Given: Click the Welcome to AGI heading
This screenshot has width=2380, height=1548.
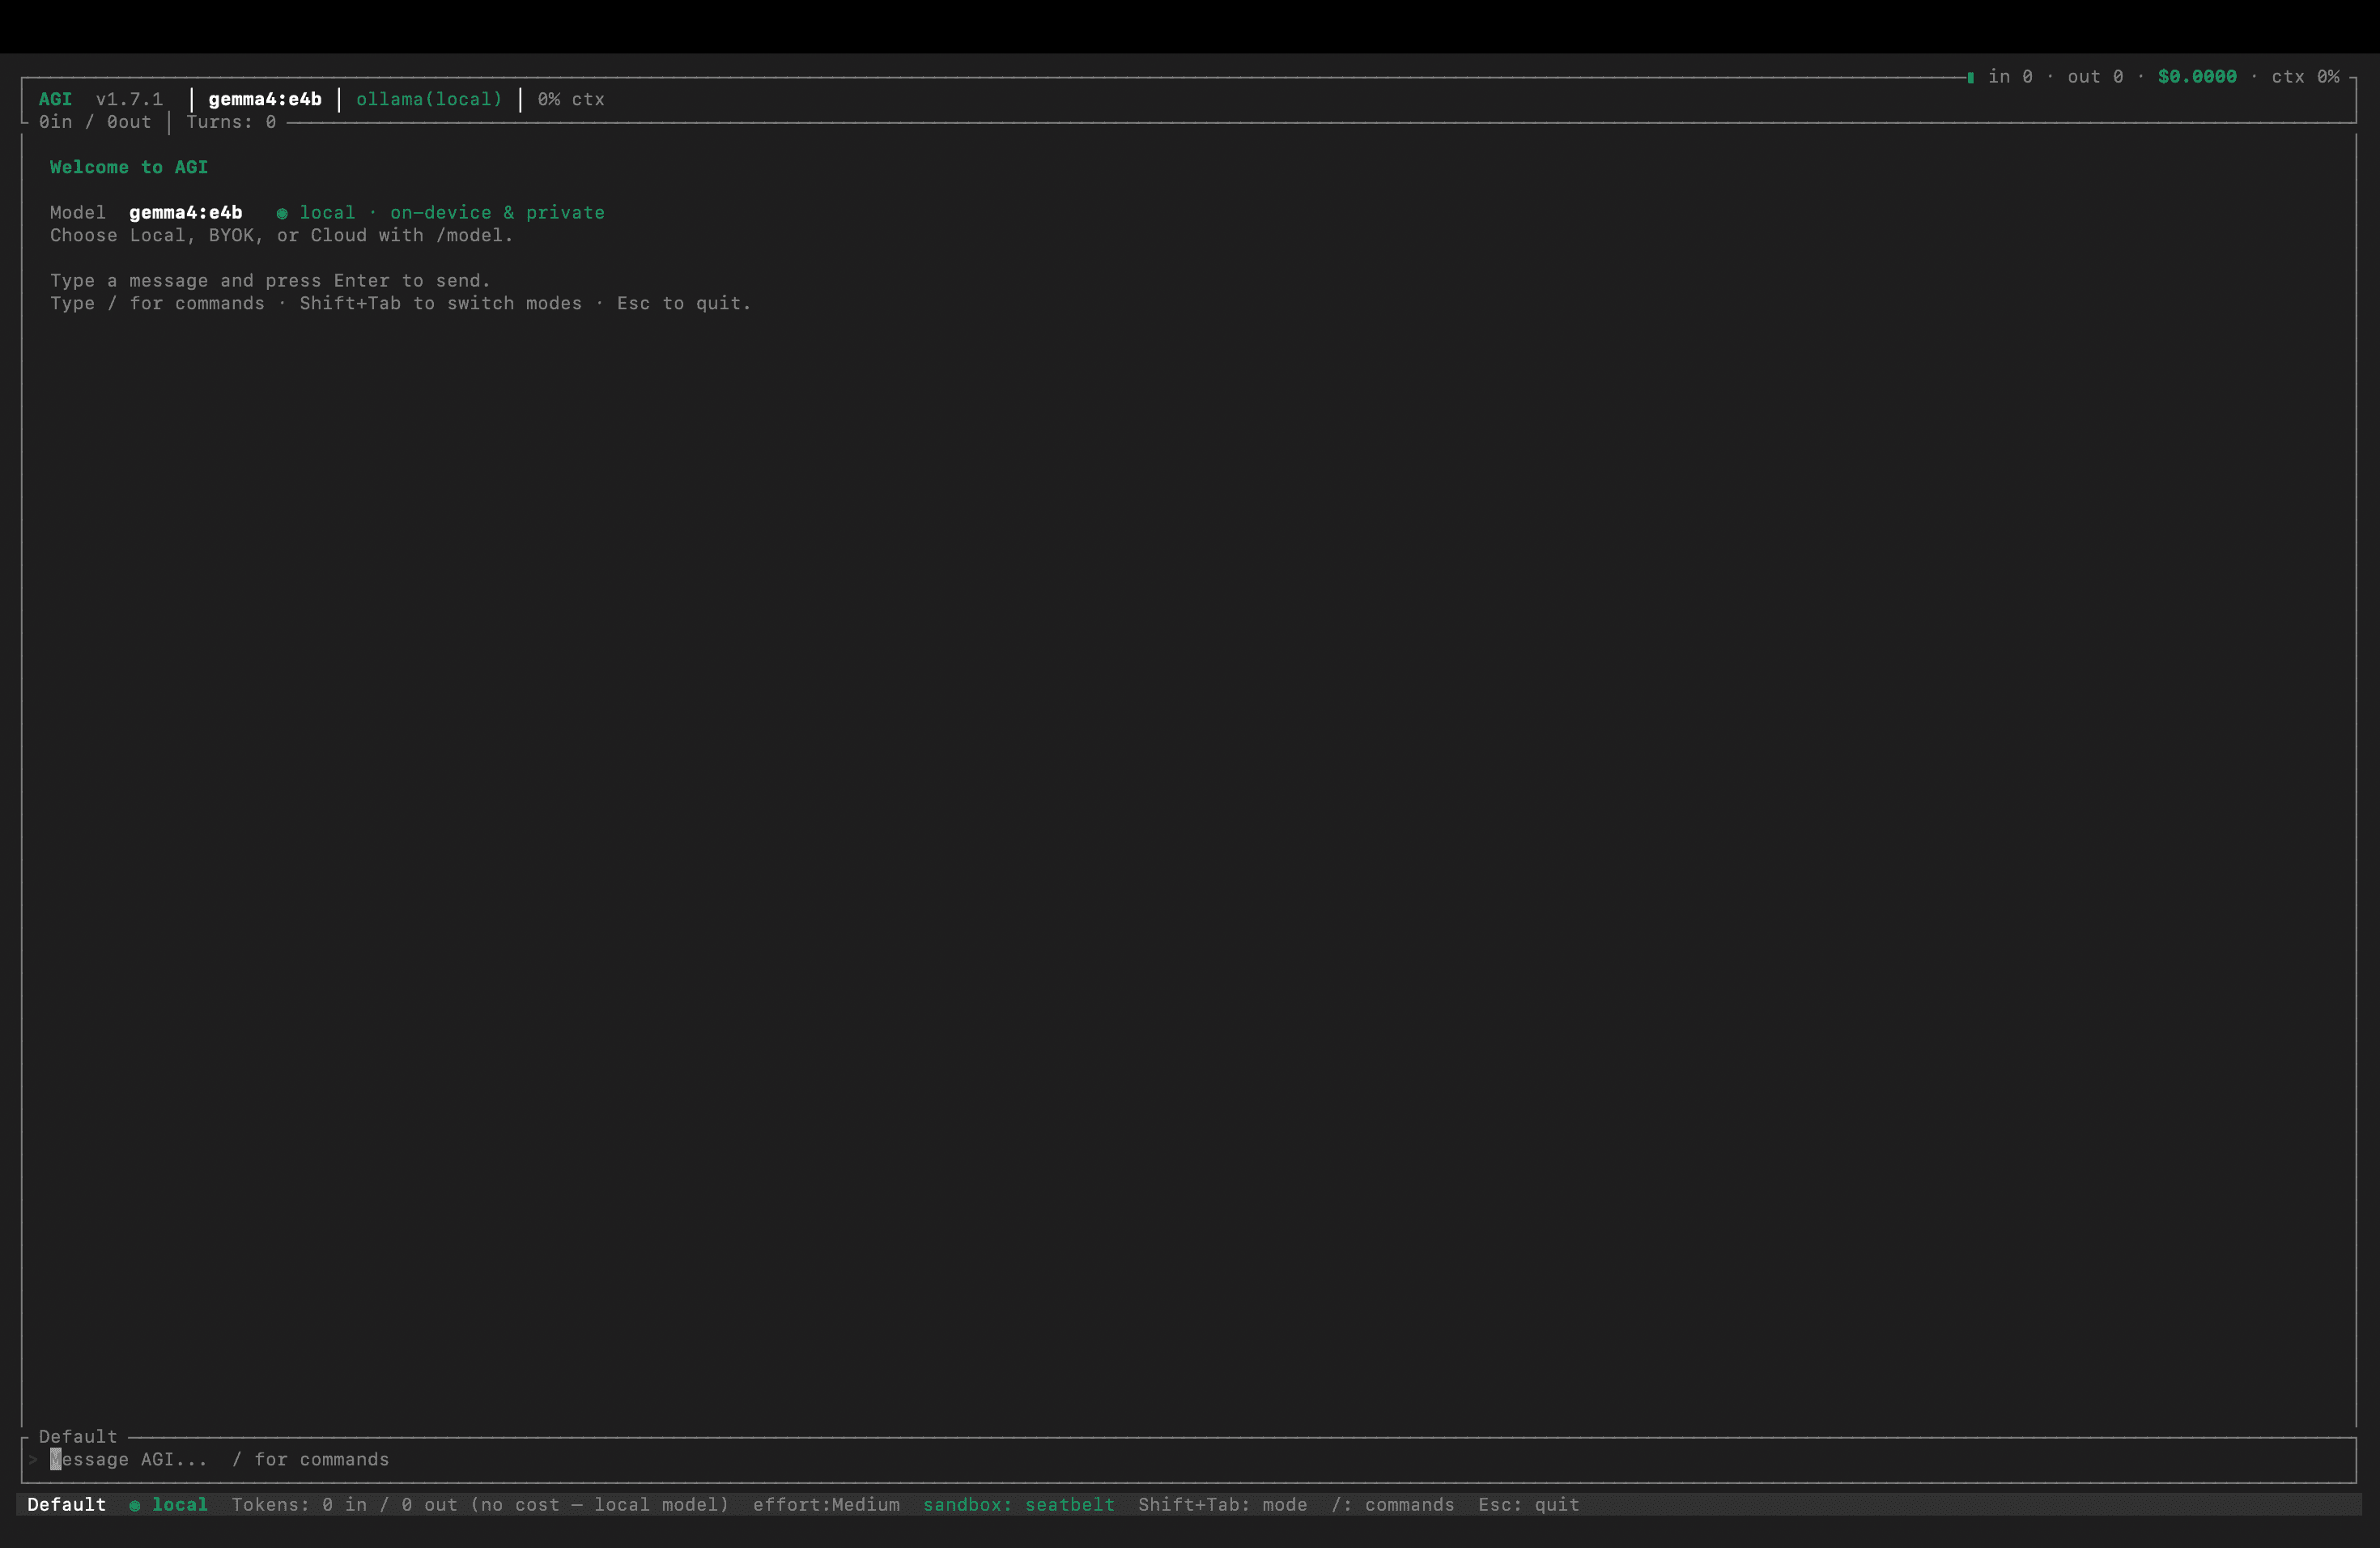Looking at the screenshot, I should click(129, 167).
